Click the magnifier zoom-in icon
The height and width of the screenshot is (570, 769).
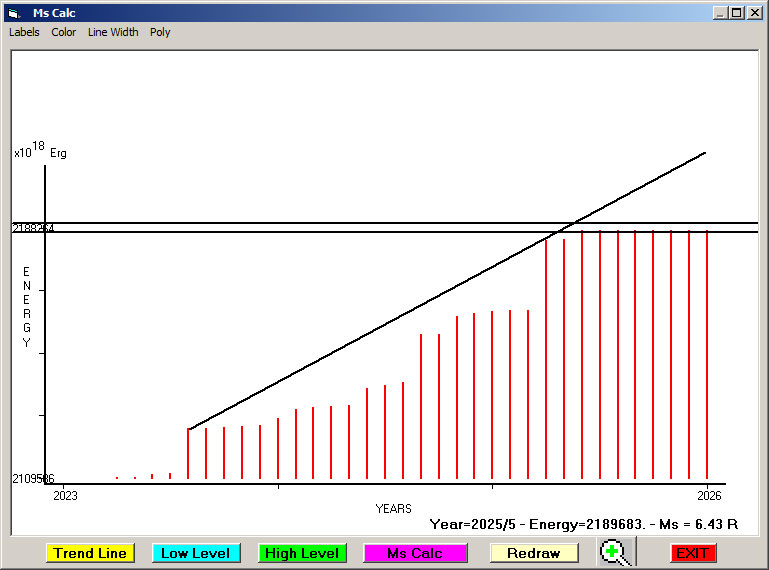(615, 552)
